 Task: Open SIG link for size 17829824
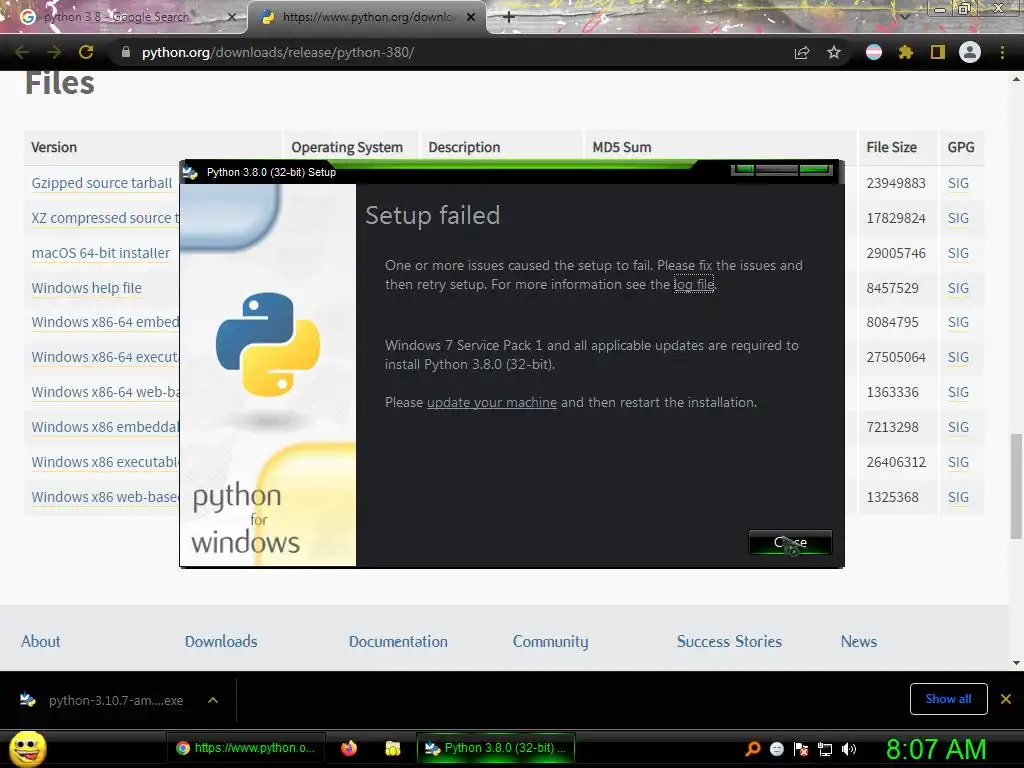[x=958, y=218]
